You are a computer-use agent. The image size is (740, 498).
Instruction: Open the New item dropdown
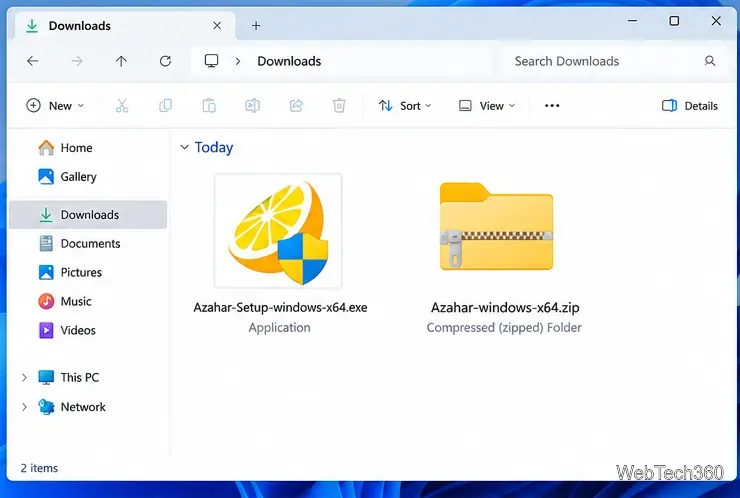[x=55, y=106]
